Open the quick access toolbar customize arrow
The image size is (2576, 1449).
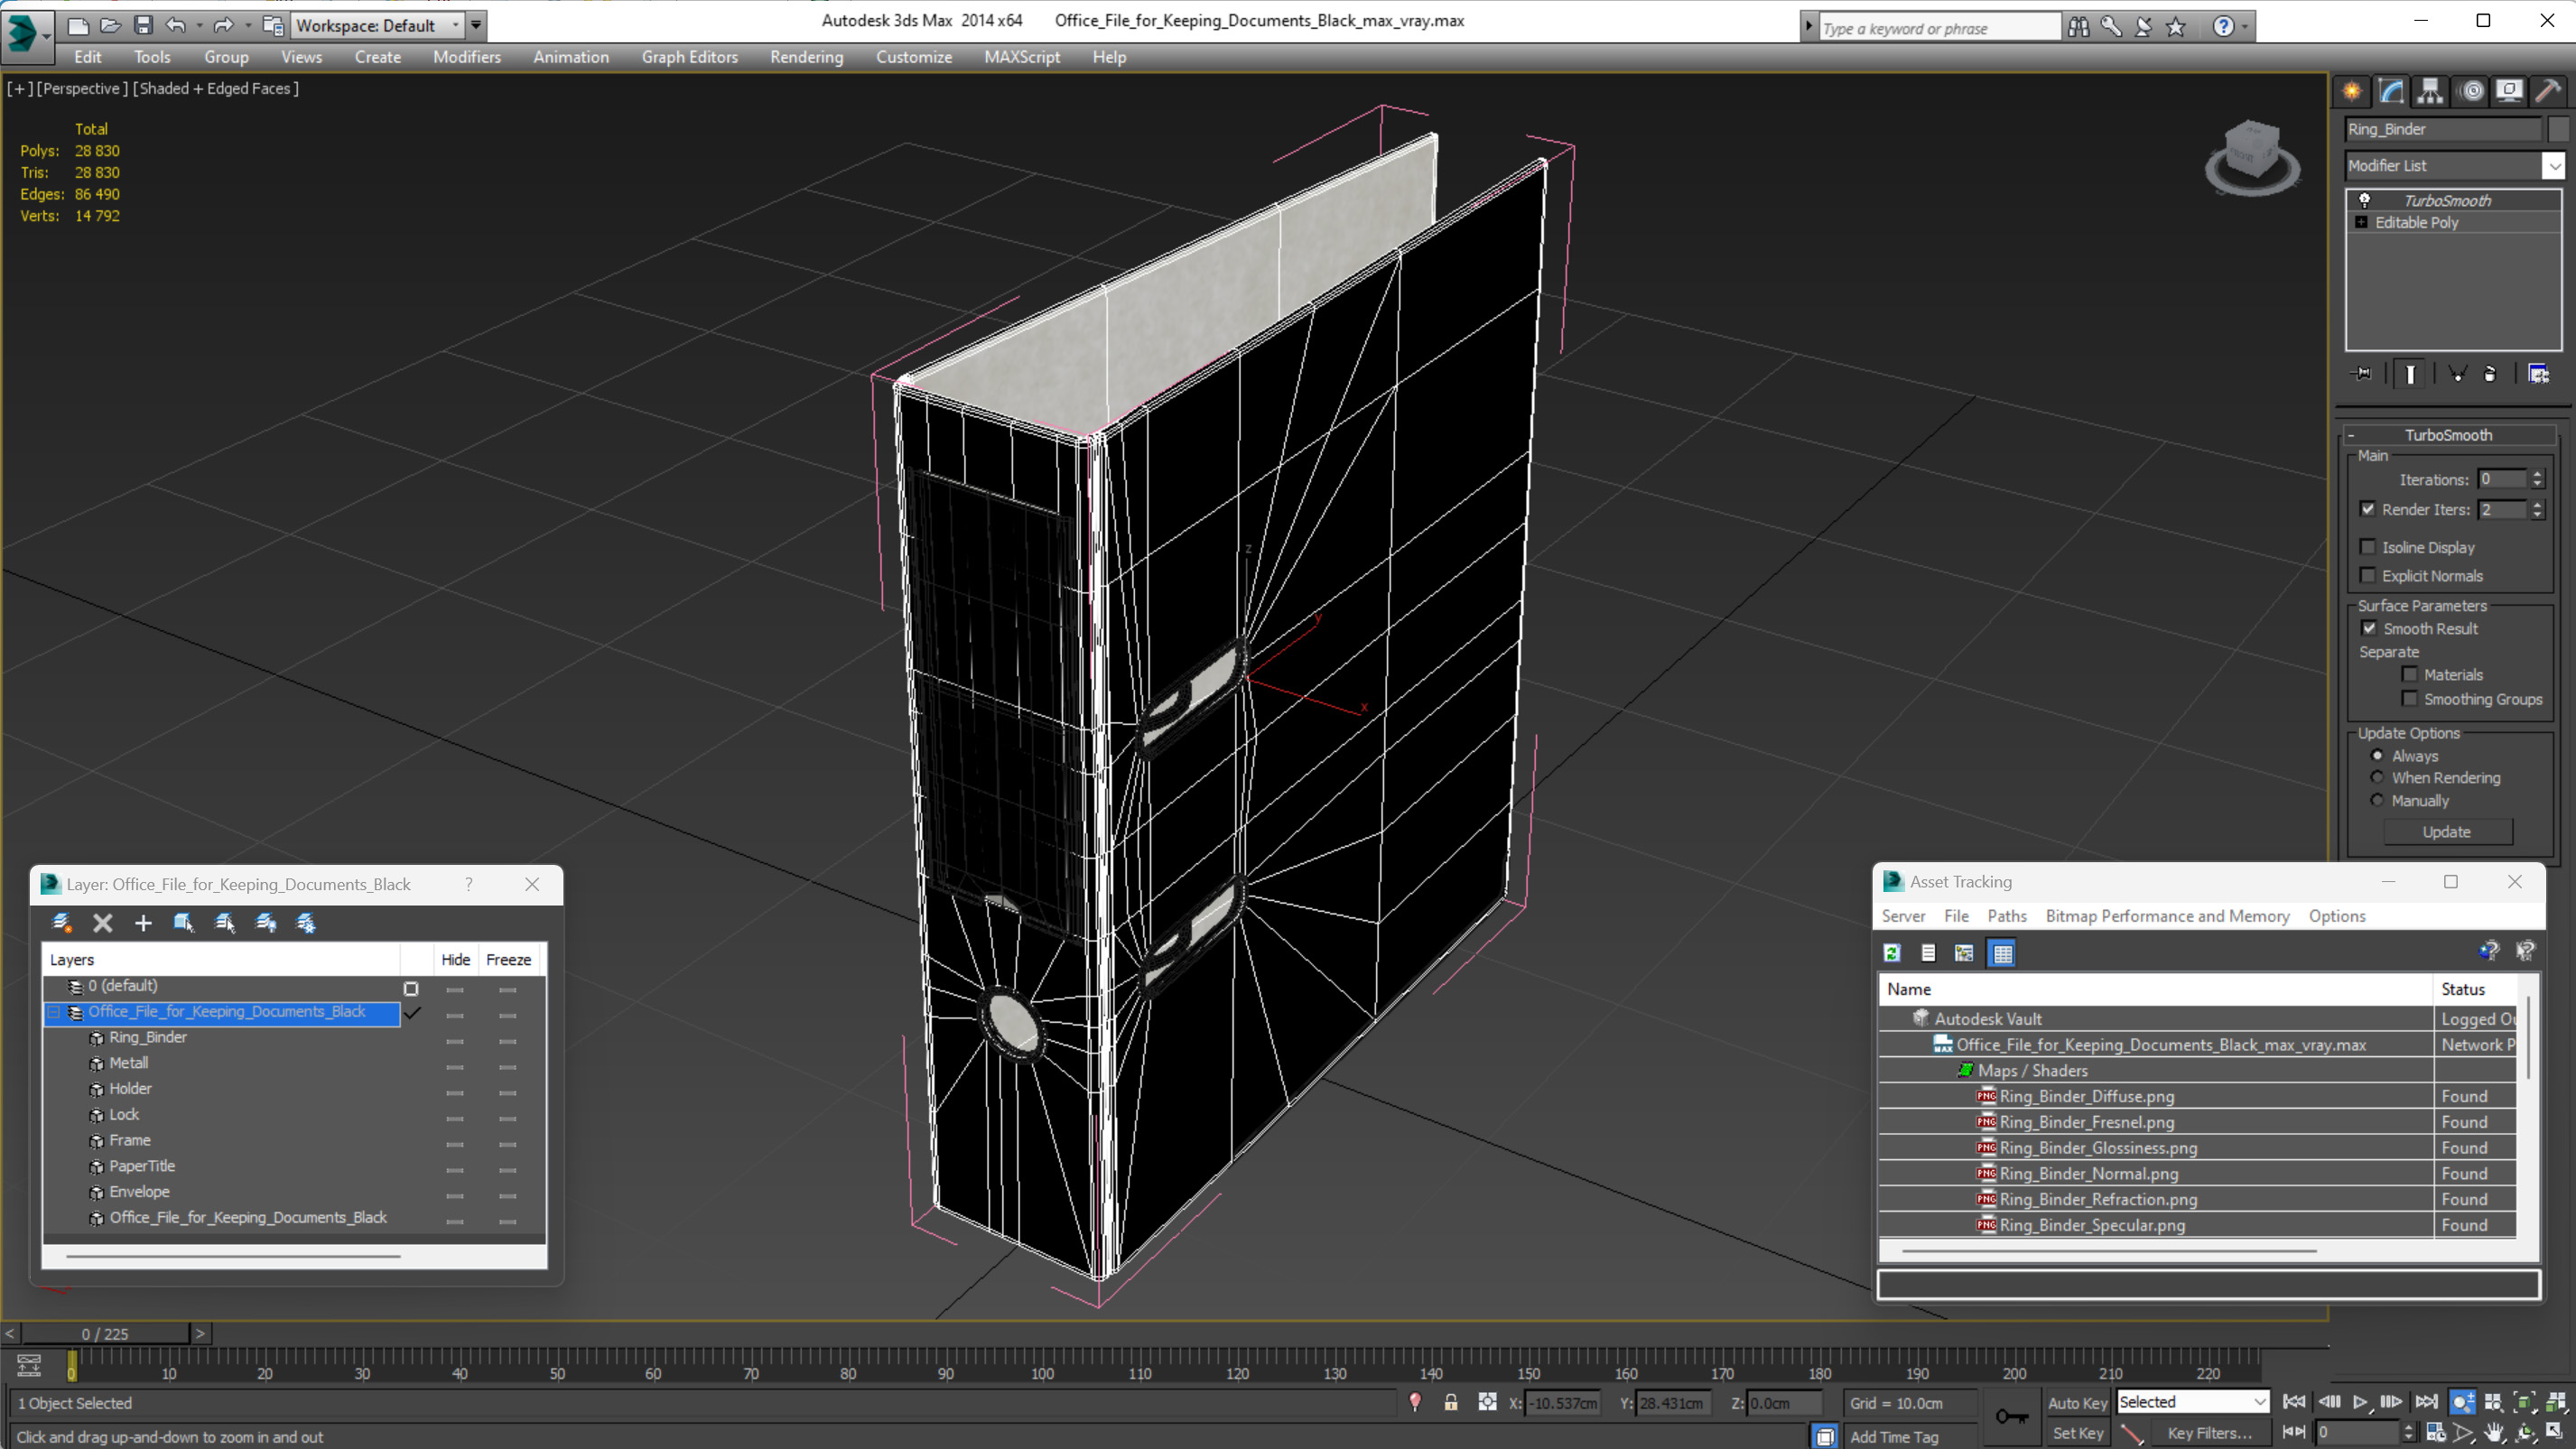coord(476,25)
